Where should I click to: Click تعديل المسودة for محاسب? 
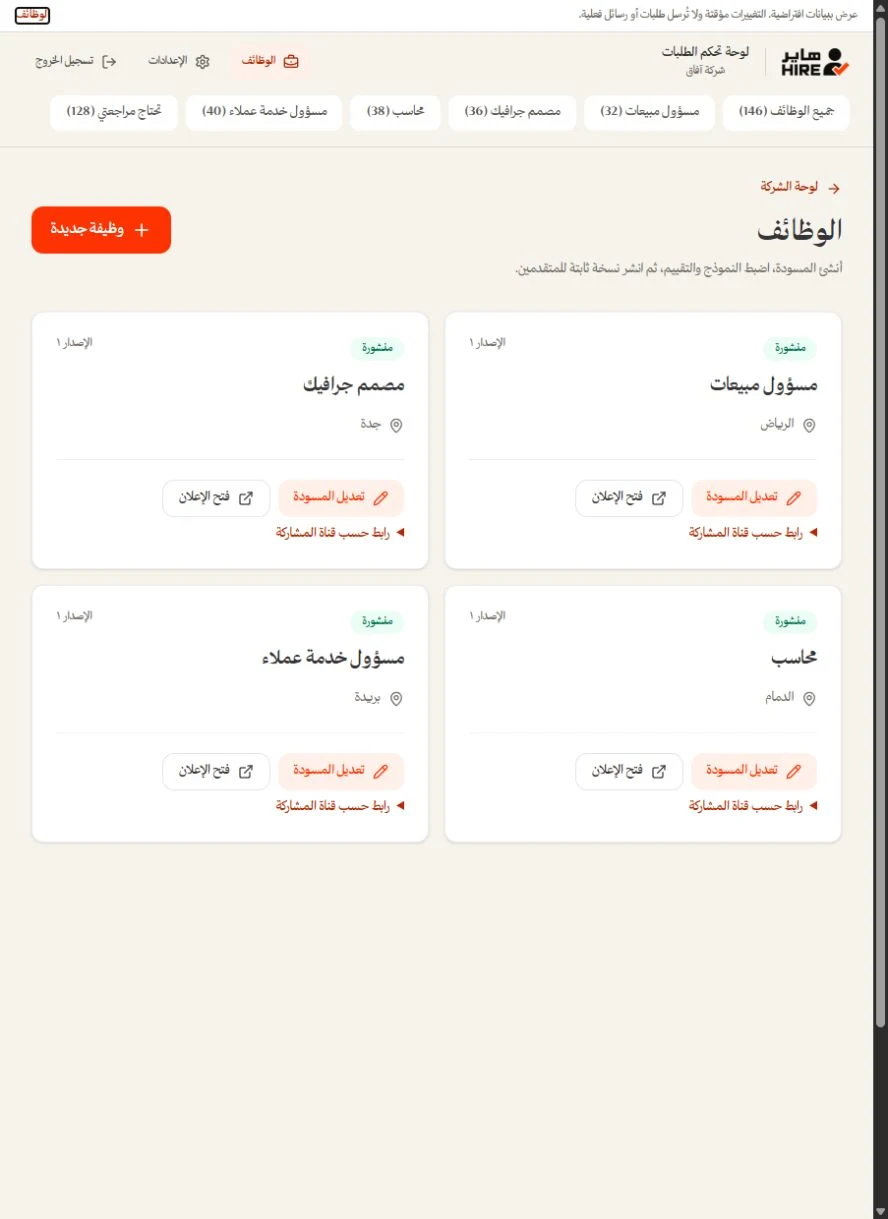(x=754, y=771)
